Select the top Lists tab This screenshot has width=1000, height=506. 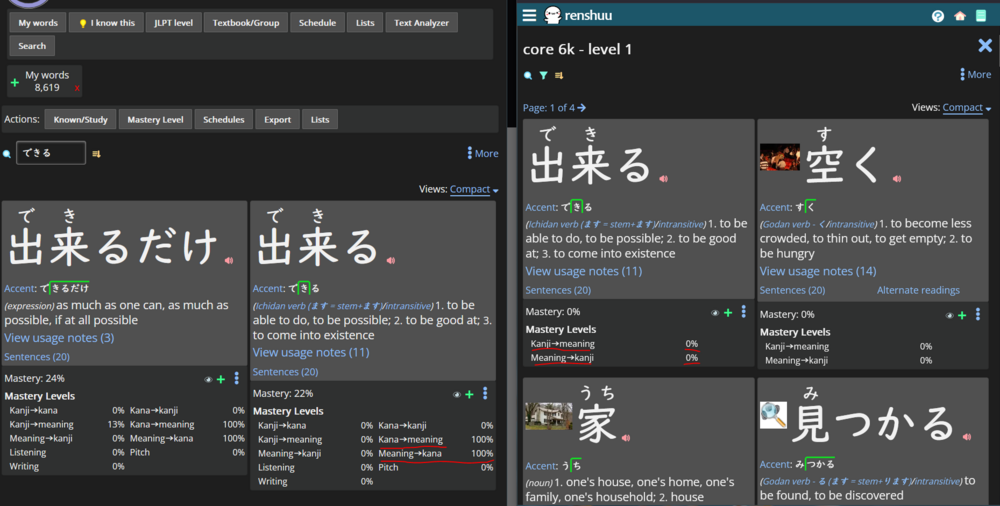click(365, 22)
